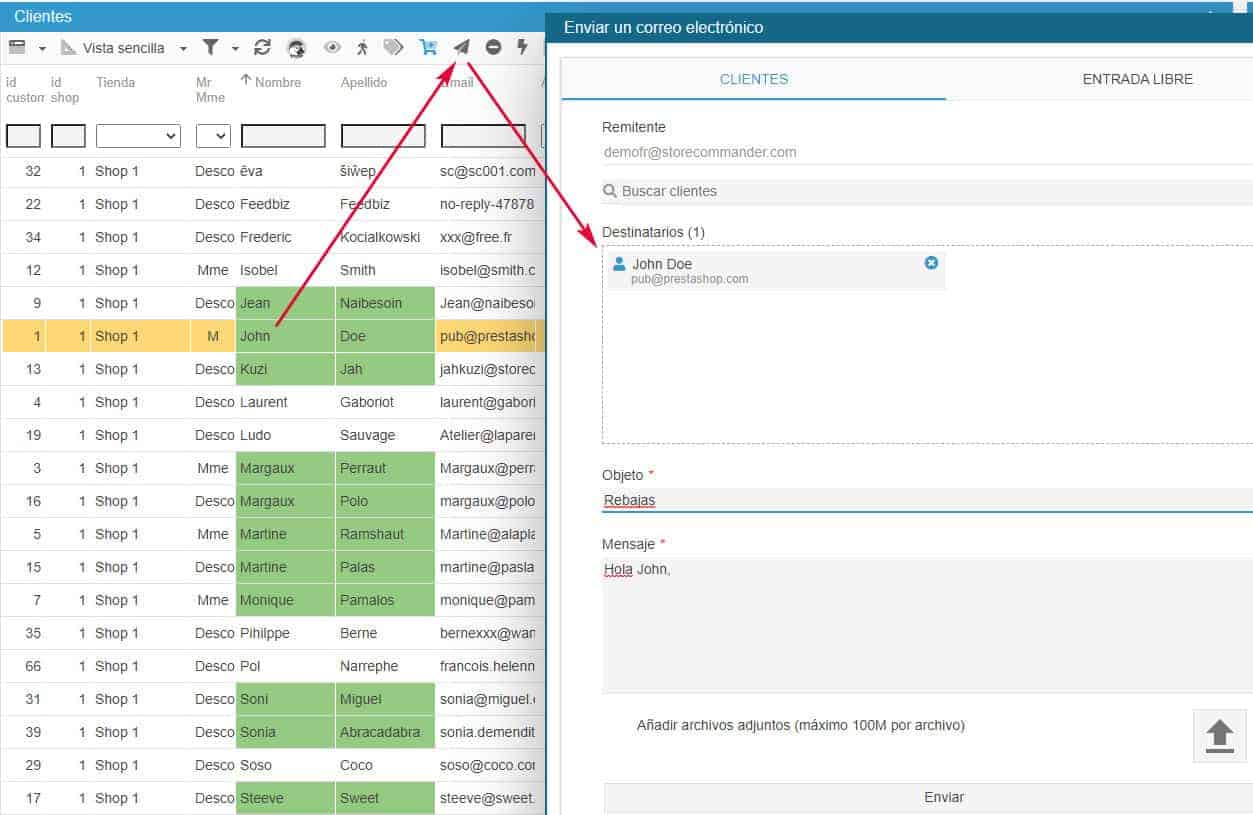Click the minus circle icon in toolbar
Viewport: 1253px width, 815px height.
click(493, 47)
